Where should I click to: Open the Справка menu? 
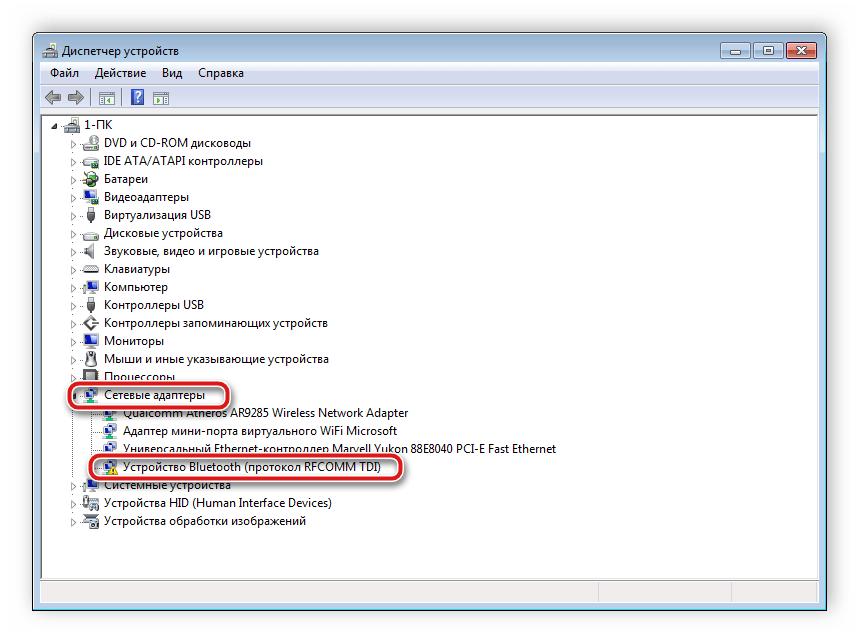click(220, 73)
